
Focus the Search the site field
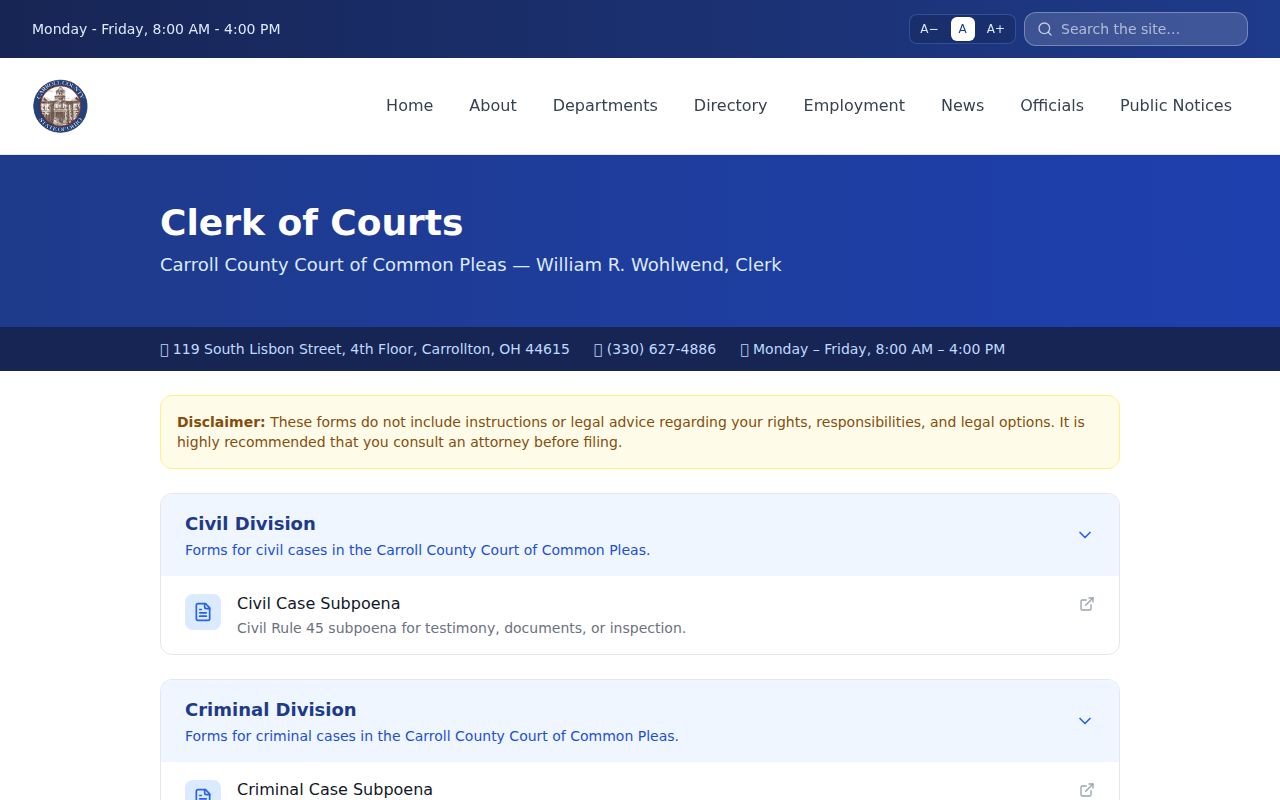[x=1136, y=29]
